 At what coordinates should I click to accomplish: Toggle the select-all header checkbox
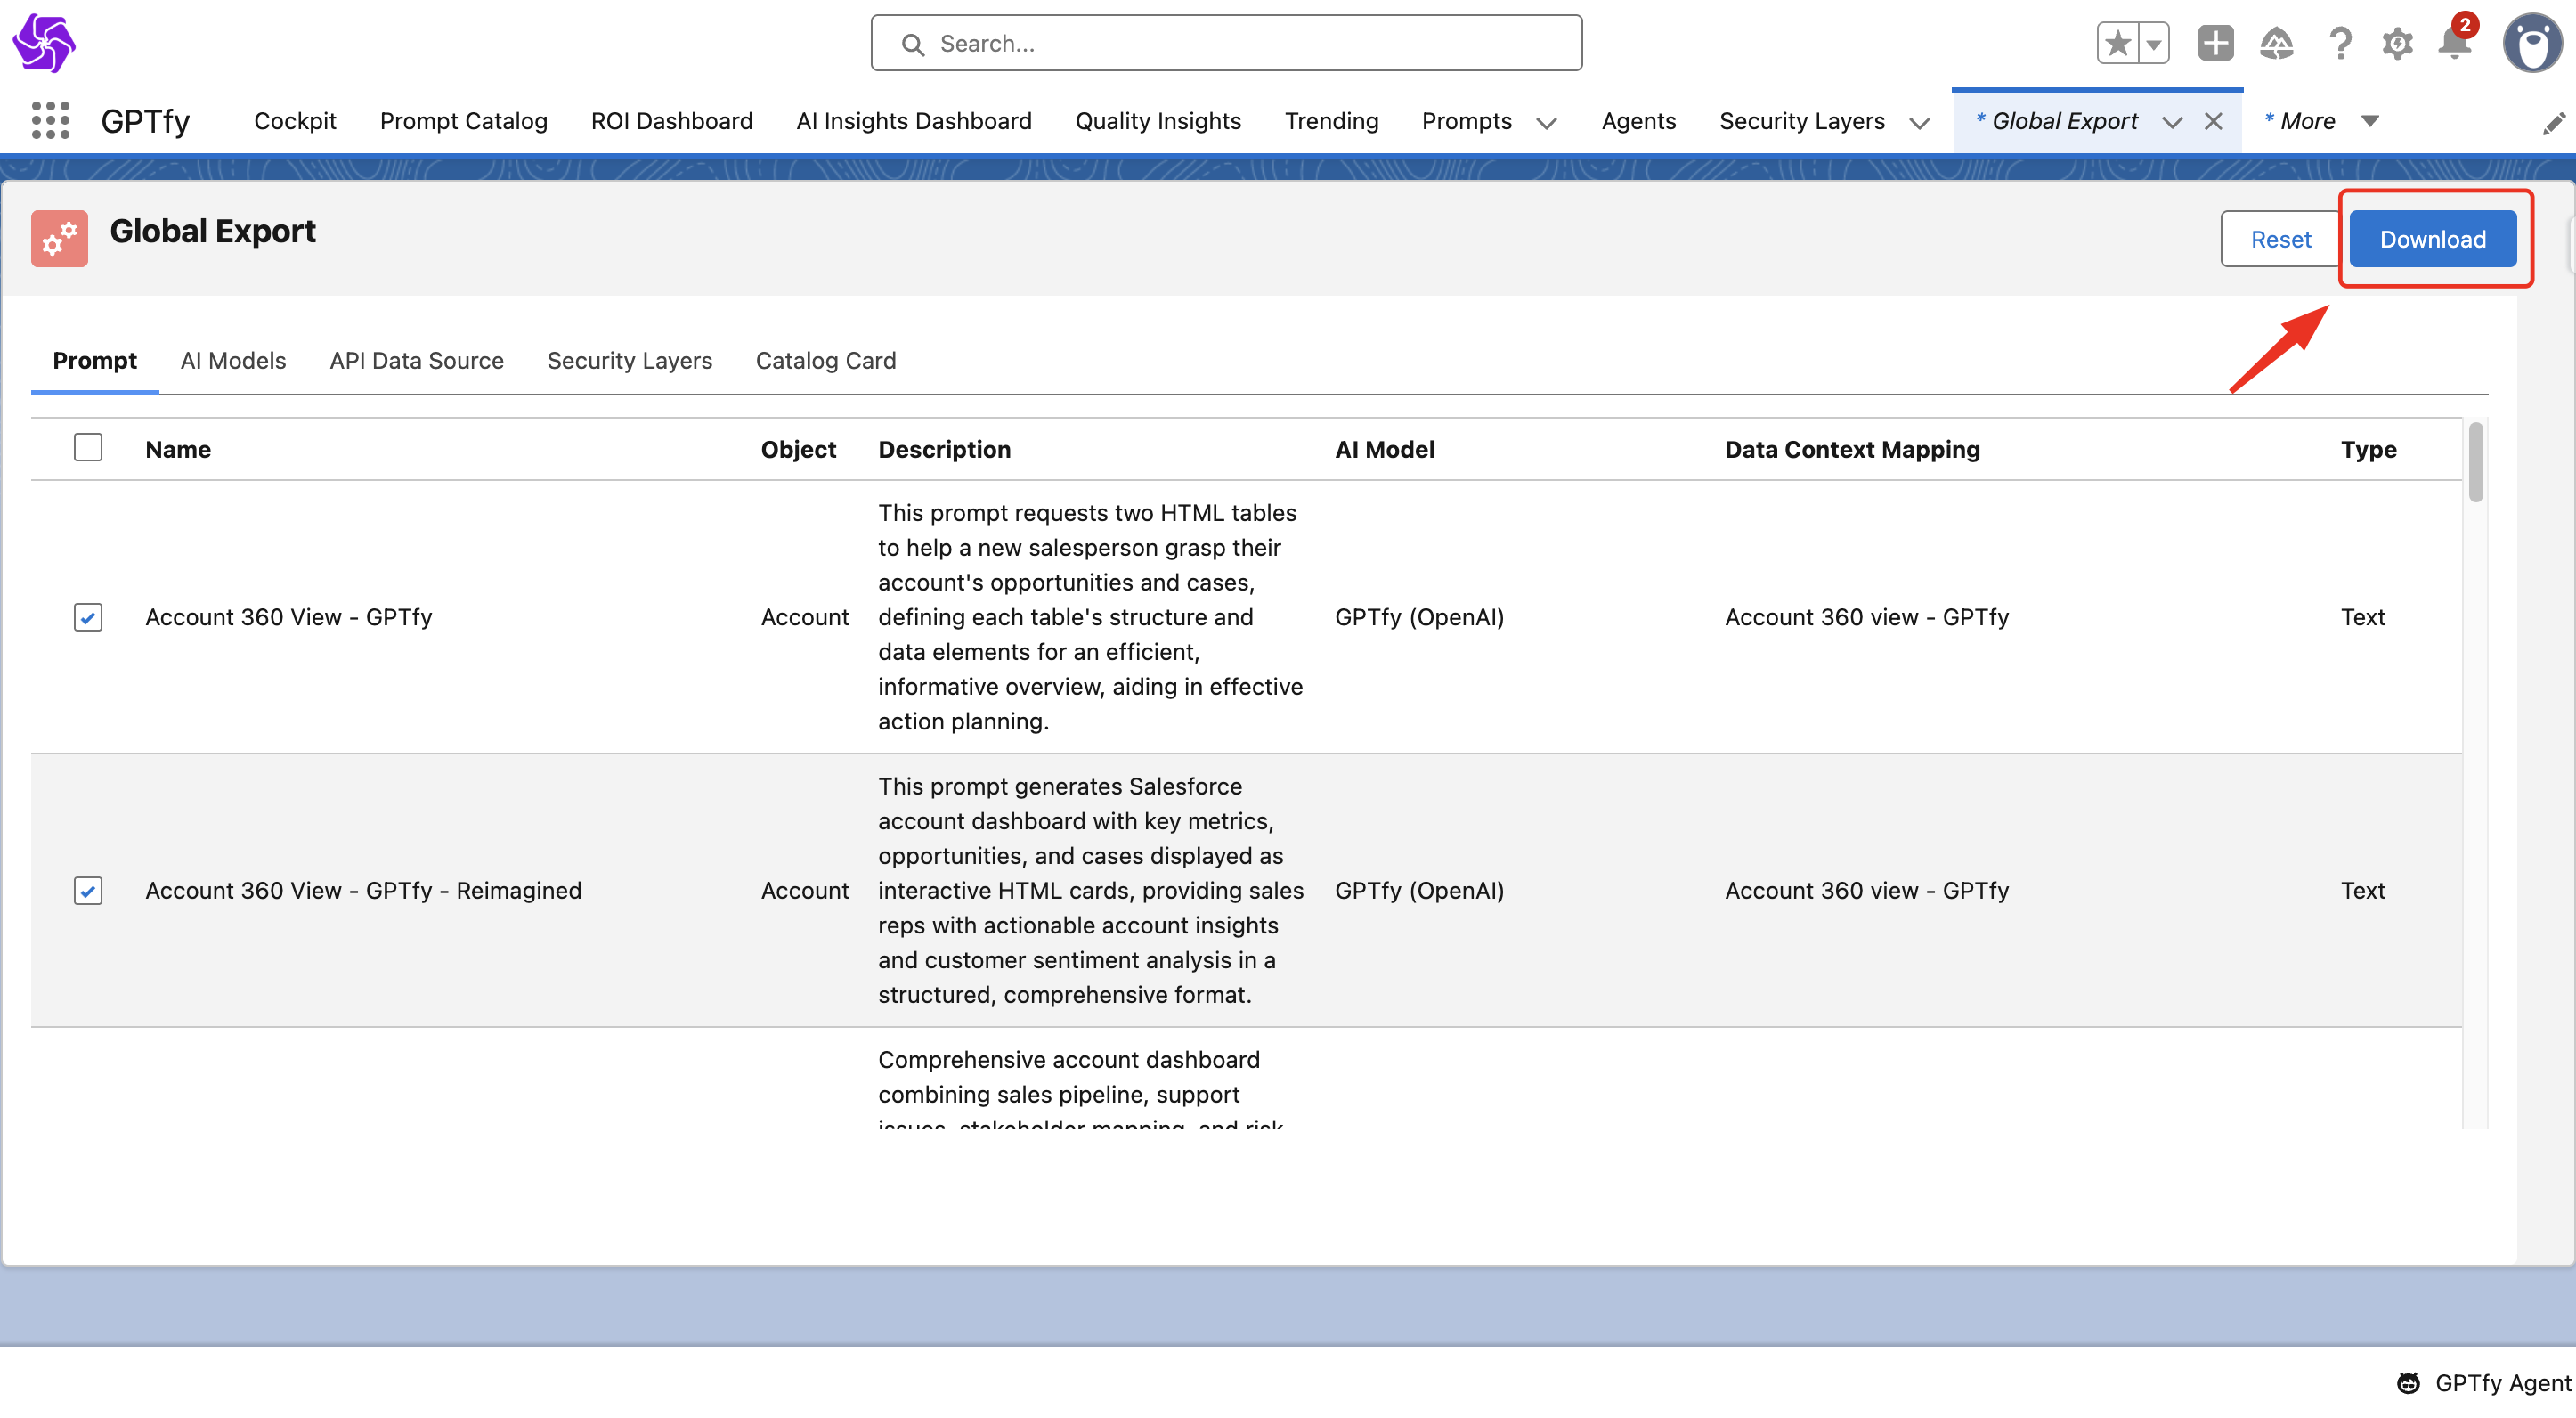coord(88,447)
